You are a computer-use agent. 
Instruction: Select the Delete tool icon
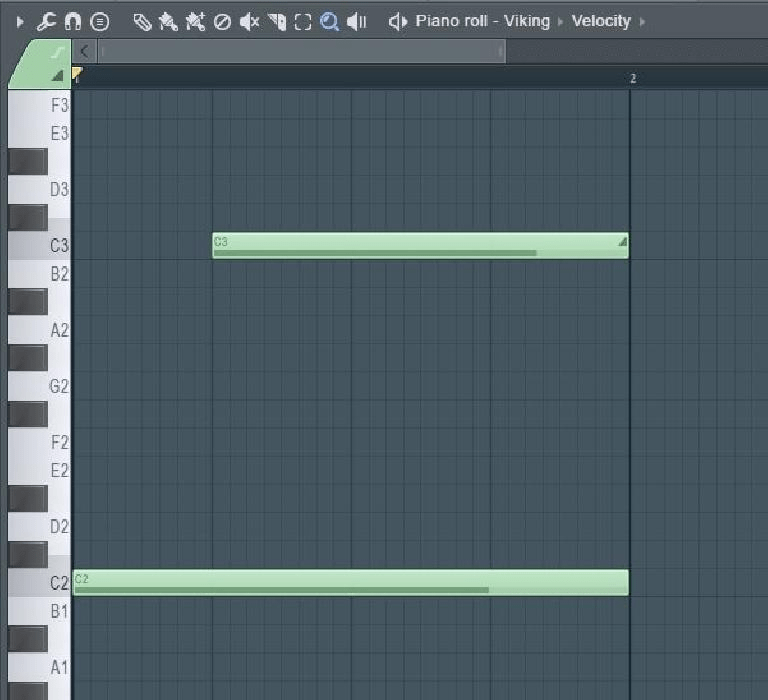click(222, 22)
